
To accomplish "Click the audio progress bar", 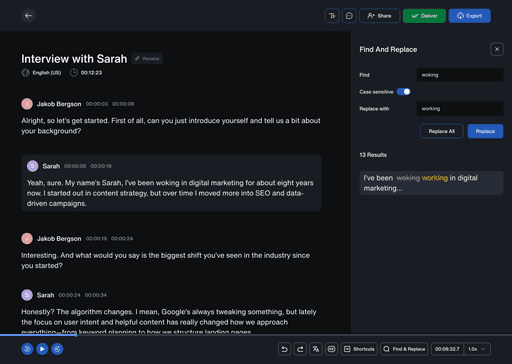I will pos(256,335).
